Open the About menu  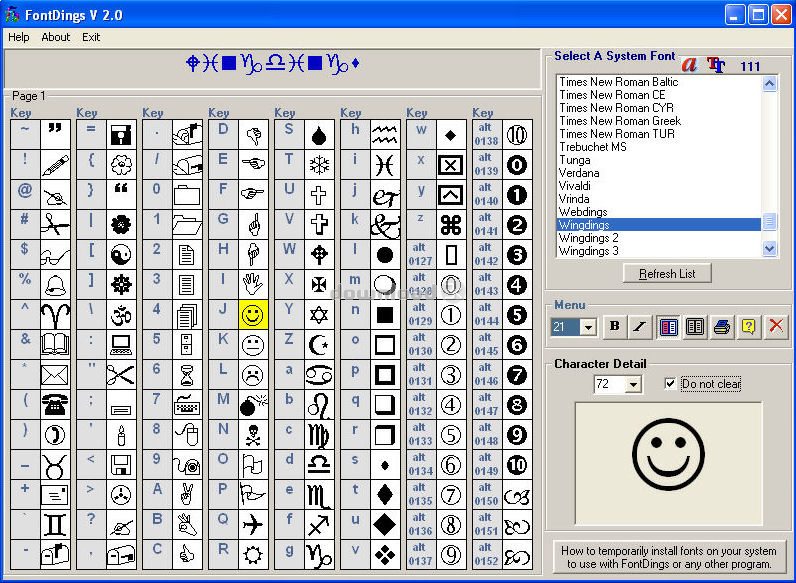56,37
